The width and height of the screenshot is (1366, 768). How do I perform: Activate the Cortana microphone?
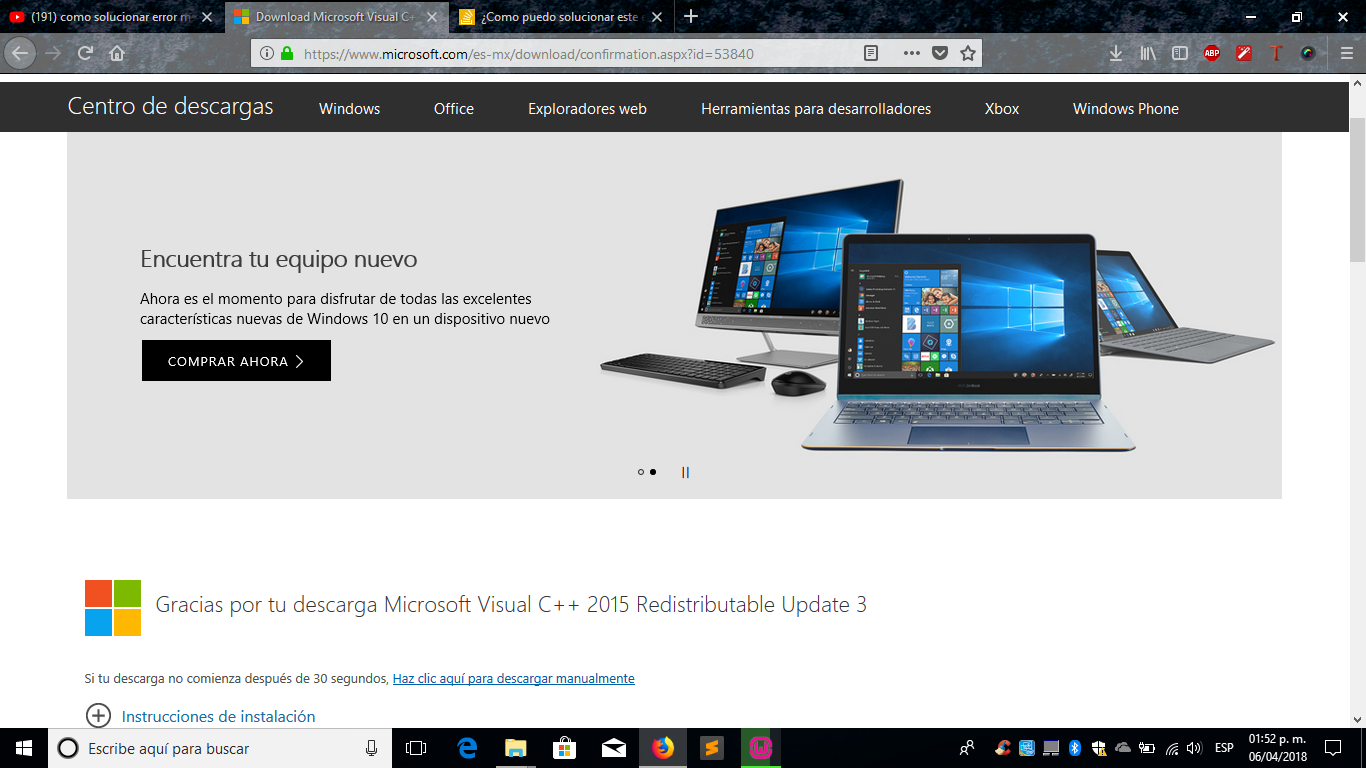coord(371,748)
